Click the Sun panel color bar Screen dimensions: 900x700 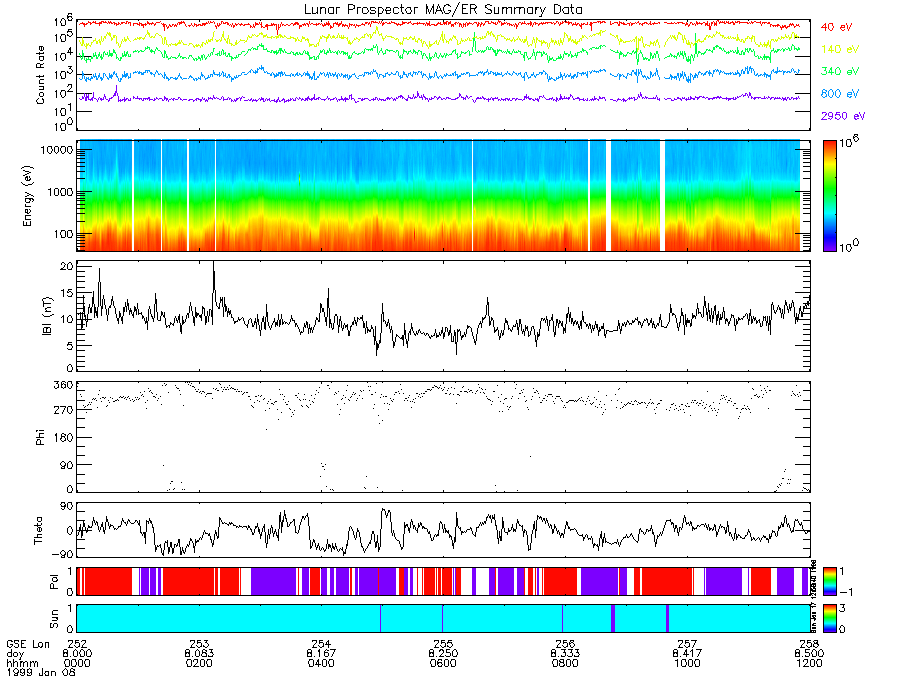[x=829, y=618]
